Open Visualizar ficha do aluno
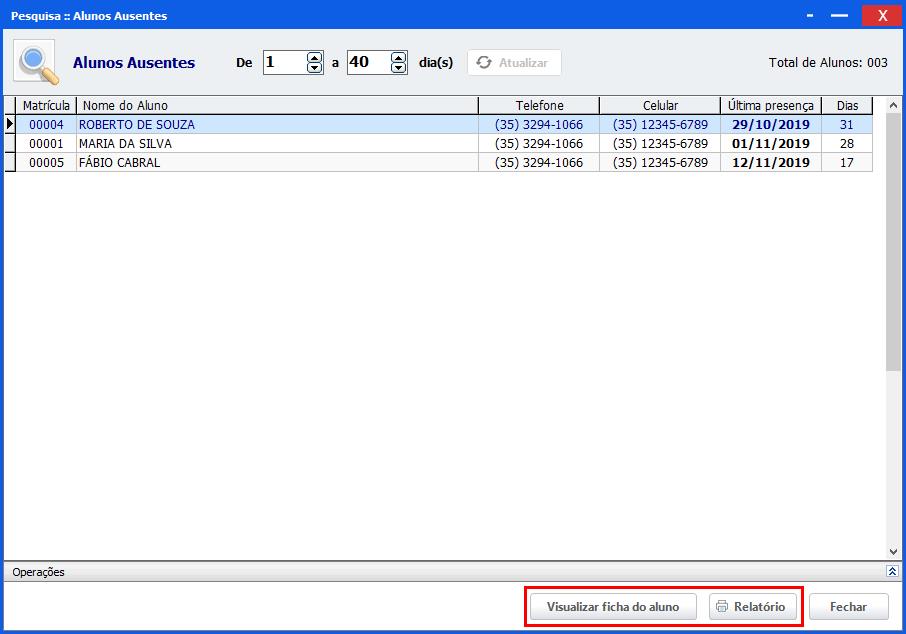The image size is (906, 634). tap(613, 607)
